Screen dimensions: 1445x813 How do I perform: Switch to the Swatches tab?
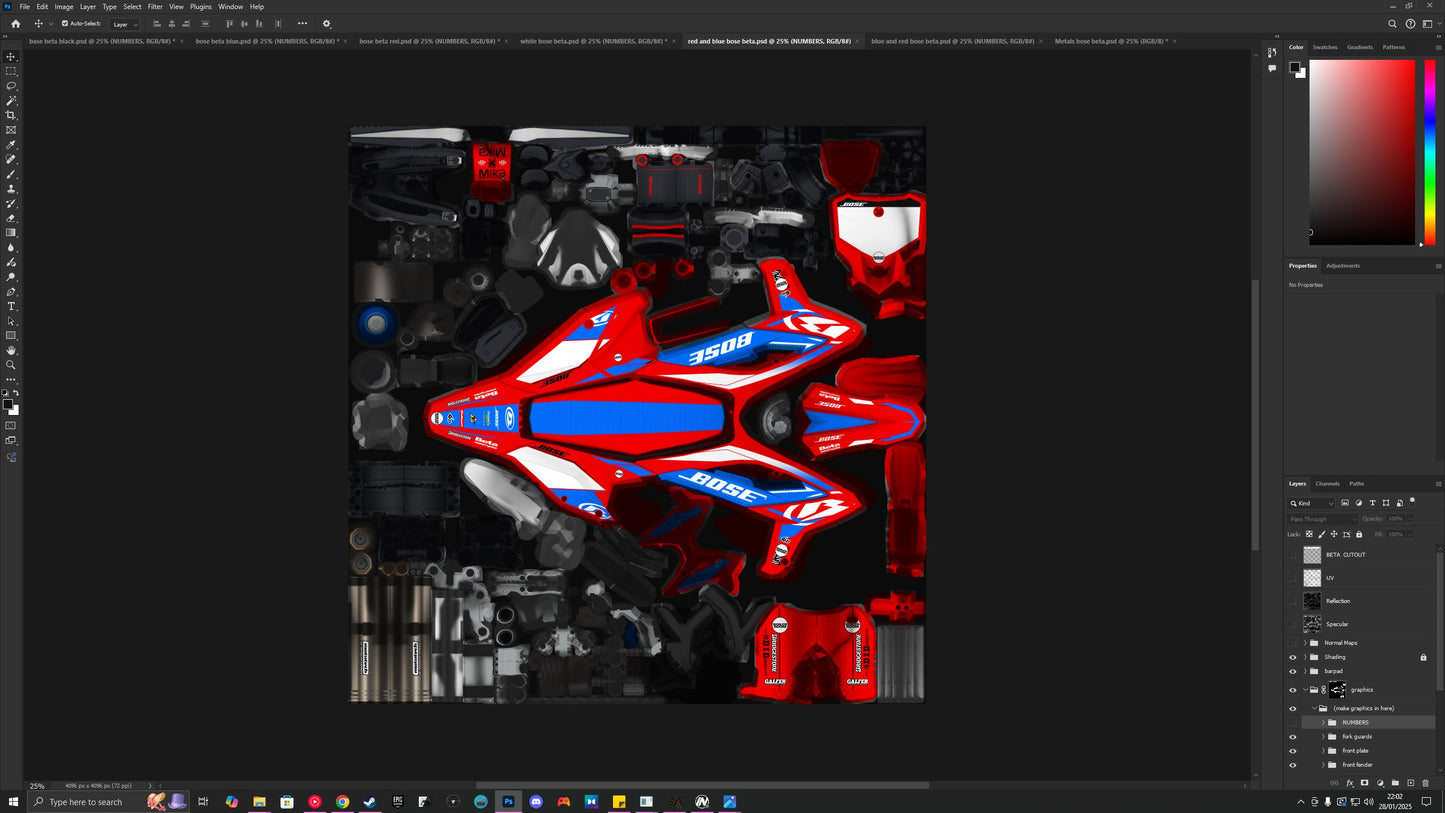(x=1325, y=47)
